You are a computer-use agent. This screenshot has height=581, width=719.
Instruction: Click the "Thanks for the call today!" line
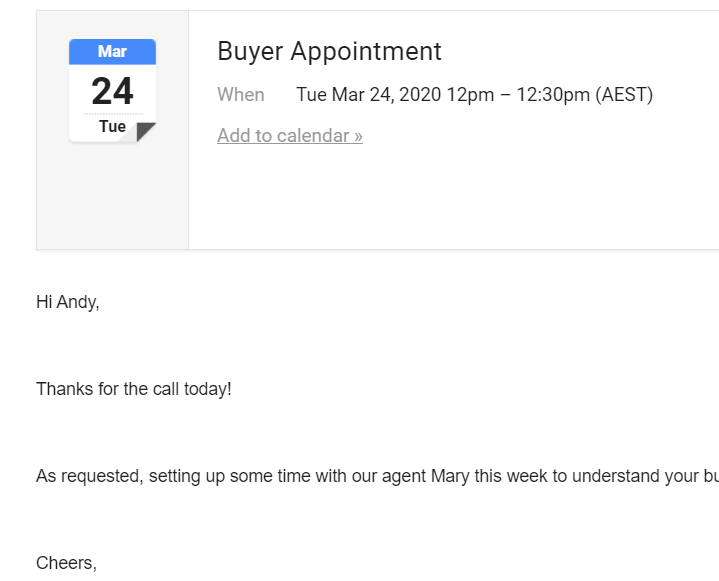click(x=134, y=389)
